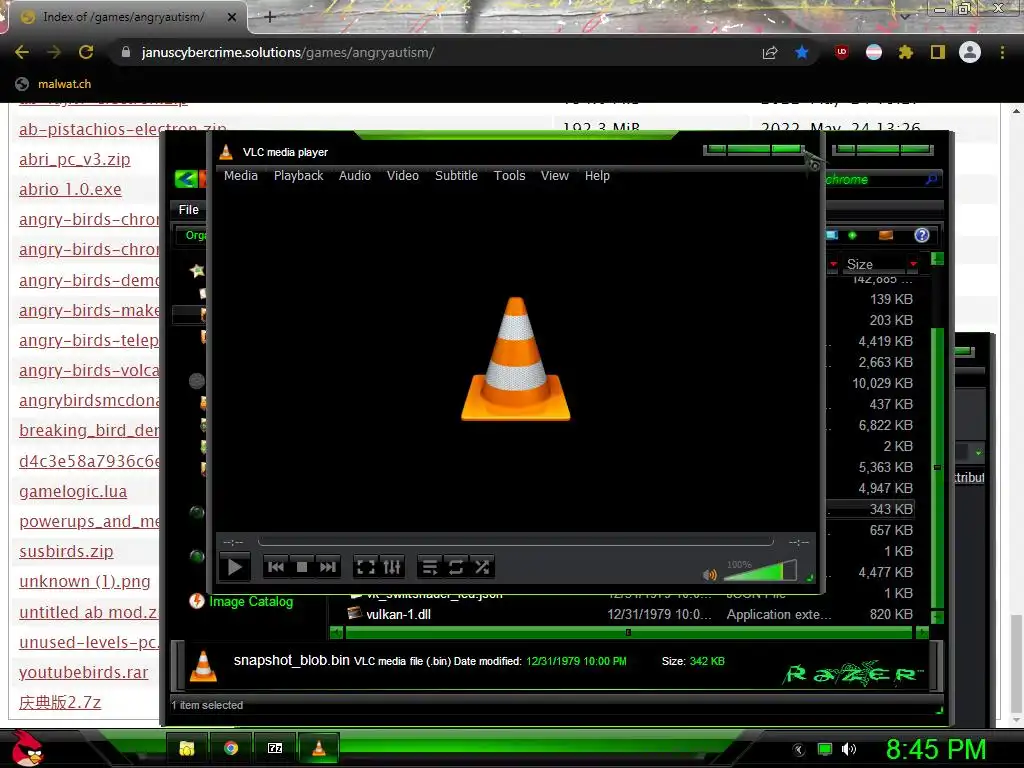Image resolution: width=1024 pixels, height=768 pixels.
Task: Click Angry Birds start button on taskbar
Action: tap(27, 748)
